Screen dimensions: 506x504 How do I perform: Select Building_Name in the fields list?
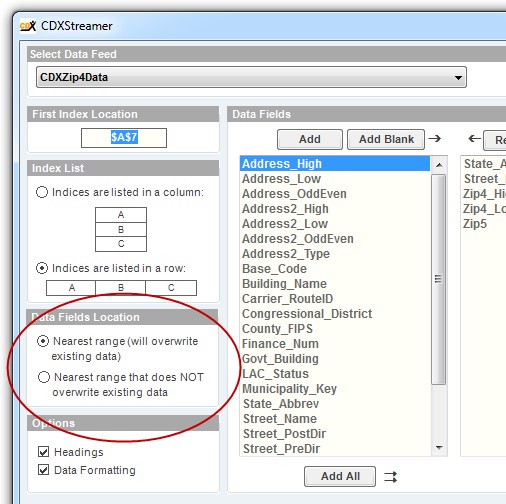tap(335, 284)
